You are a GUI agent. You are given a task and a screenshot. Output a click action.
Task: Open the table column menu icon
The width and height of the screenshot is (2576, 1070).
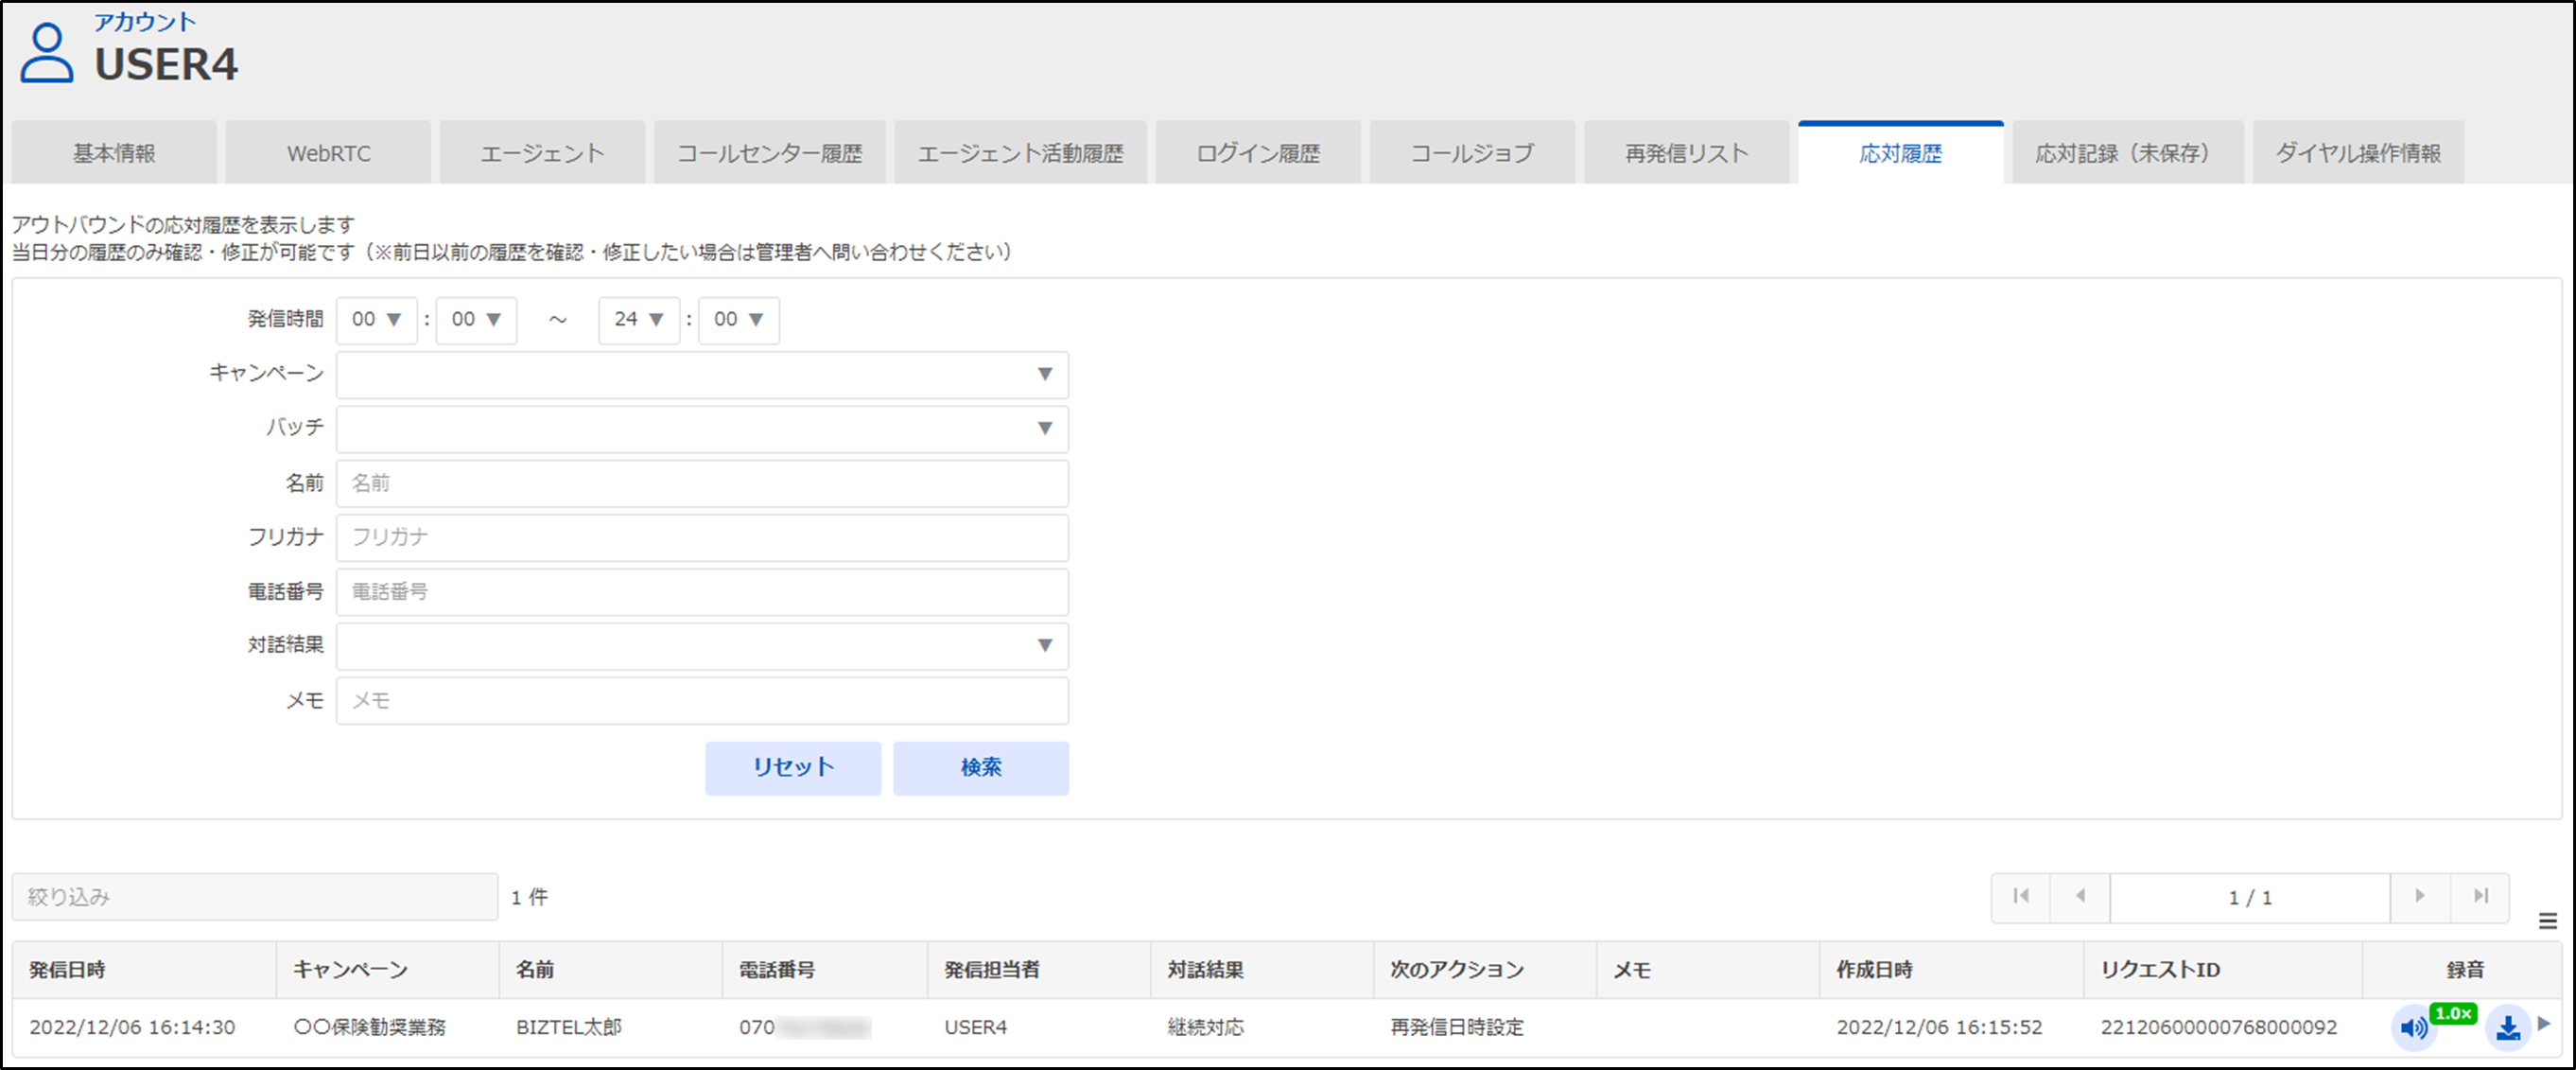(x=2548, y=921)
